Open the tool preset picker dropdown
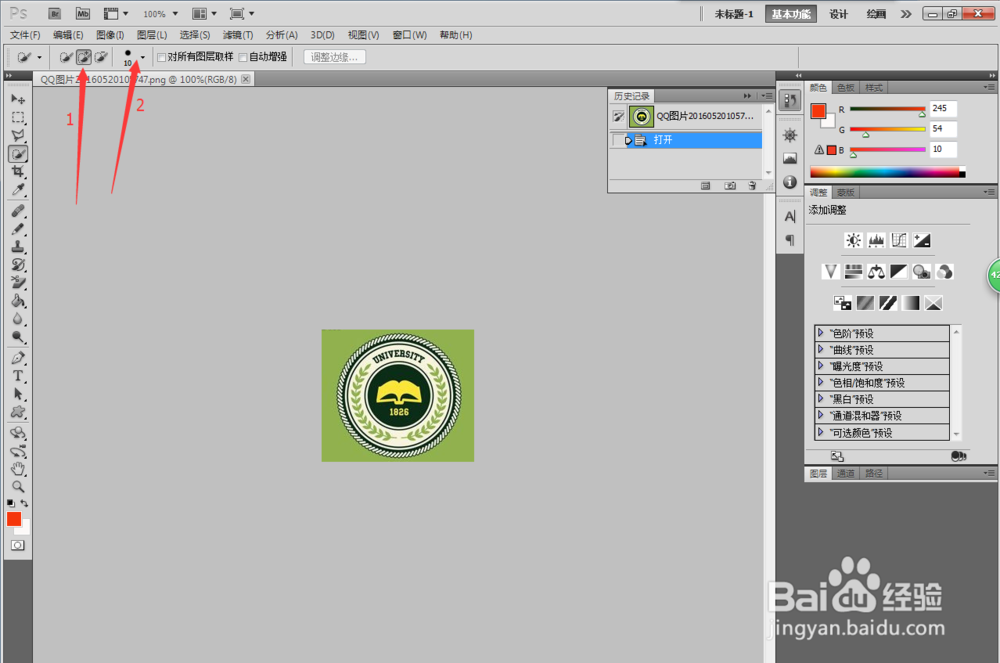This screenshot has height=663, width=1000. pyautogui.click(x=39, y=57)
